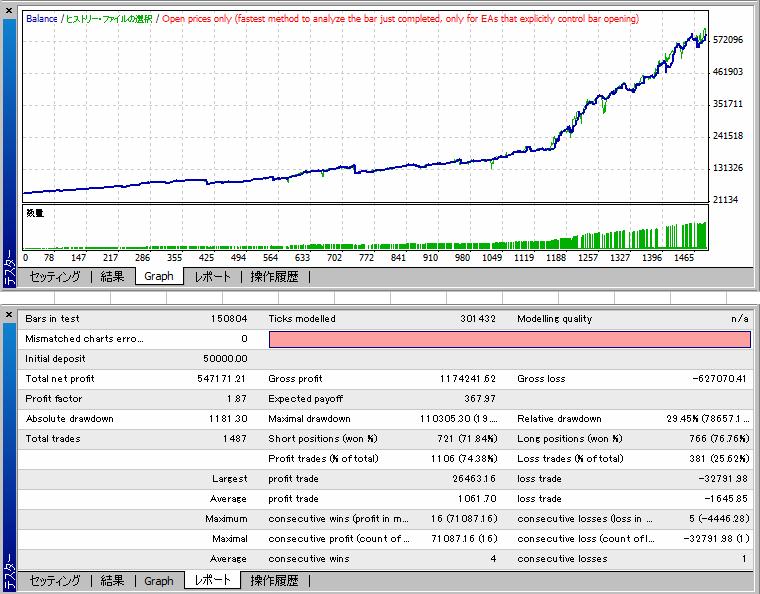Viewport: 760px width, 594px height.
Task: Select Loss trades value 381 (25.62%)
Action: point(719,459)
